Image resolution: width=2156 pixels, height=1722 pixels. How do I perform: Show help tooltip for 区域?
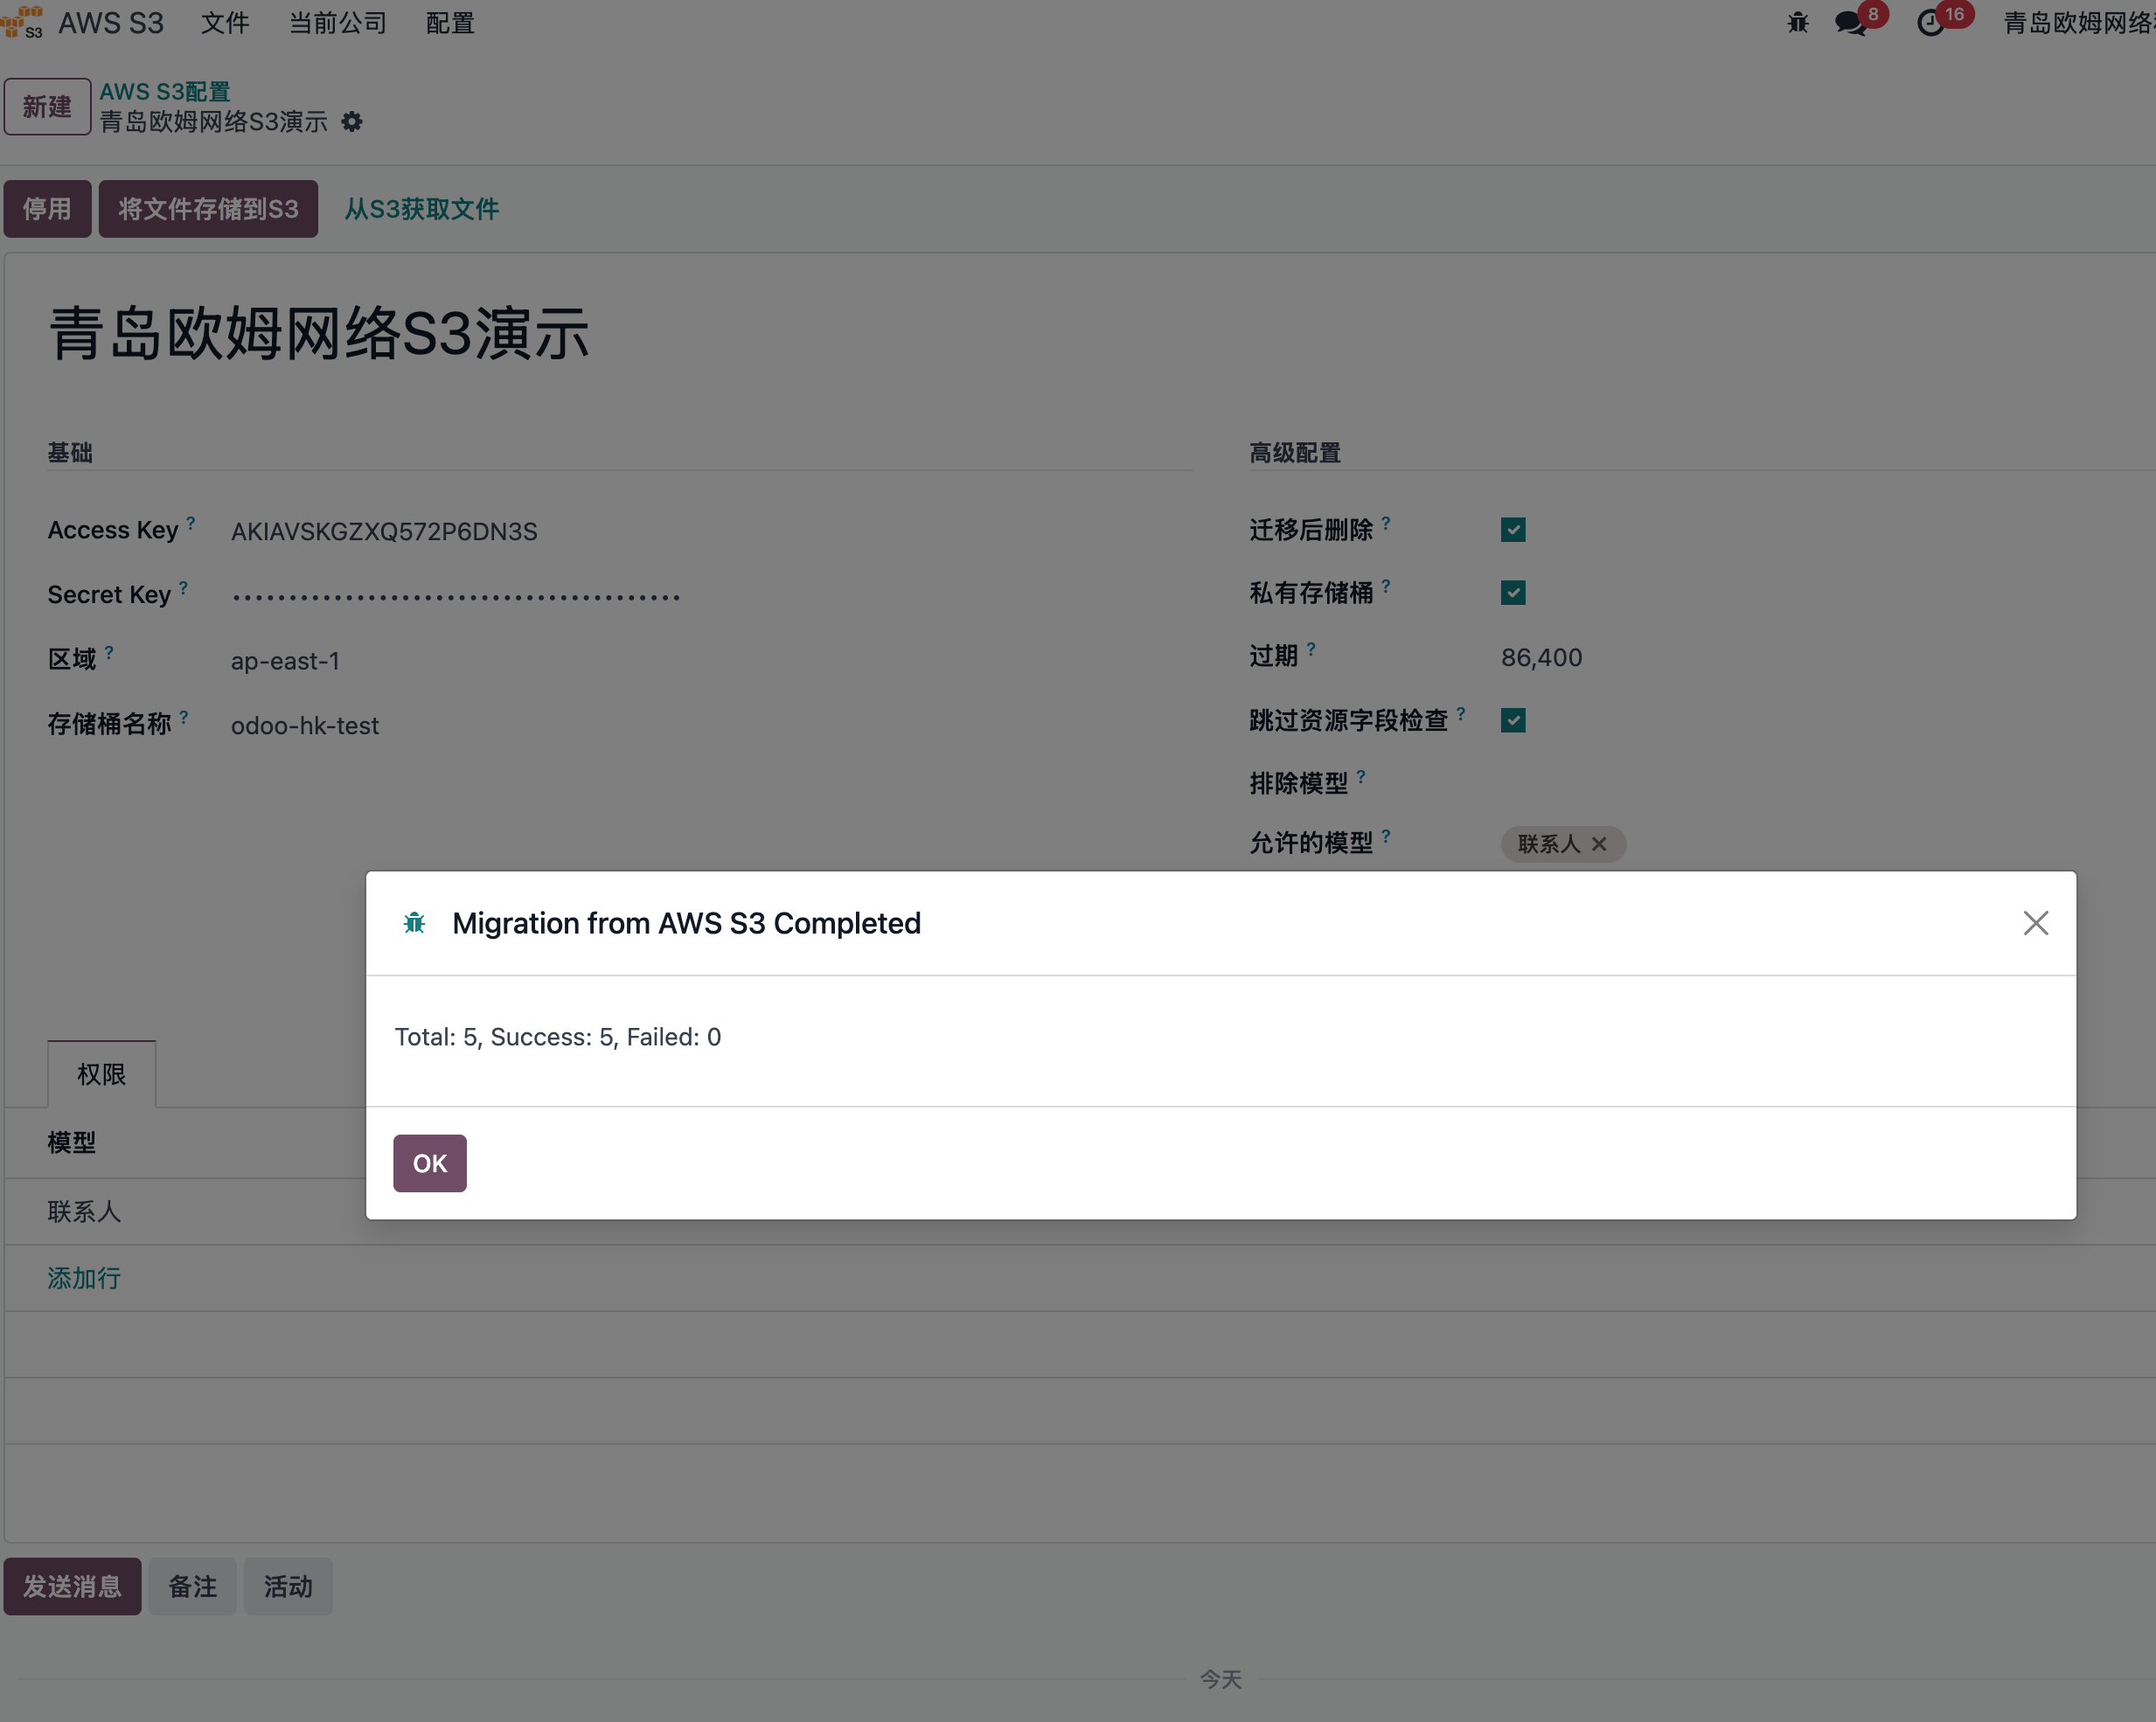click(109, 652)
